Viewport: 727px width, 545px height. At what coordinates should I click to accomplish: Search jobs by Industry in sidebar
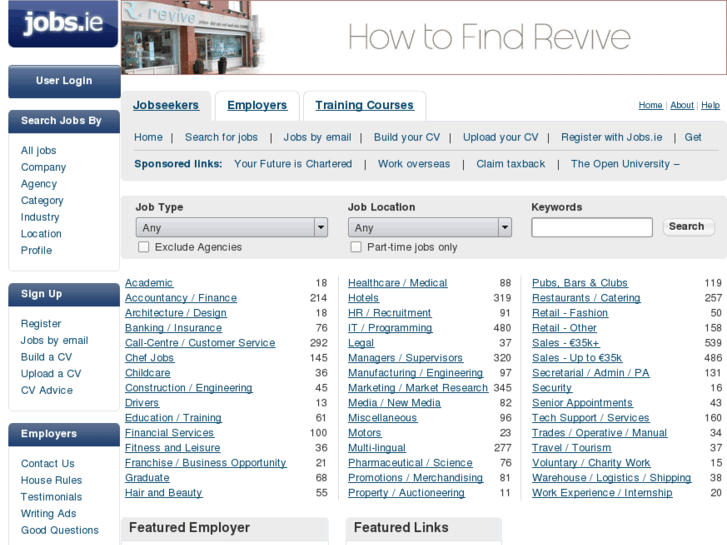point(40,217)
